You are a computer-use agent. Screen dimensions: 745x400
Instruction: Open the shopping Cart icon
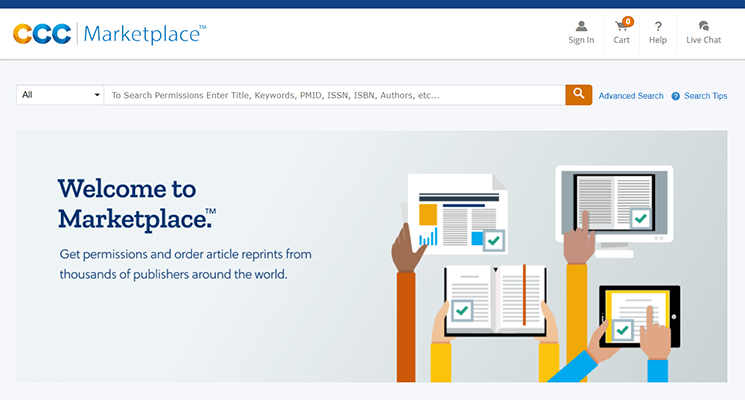[621, 27]
